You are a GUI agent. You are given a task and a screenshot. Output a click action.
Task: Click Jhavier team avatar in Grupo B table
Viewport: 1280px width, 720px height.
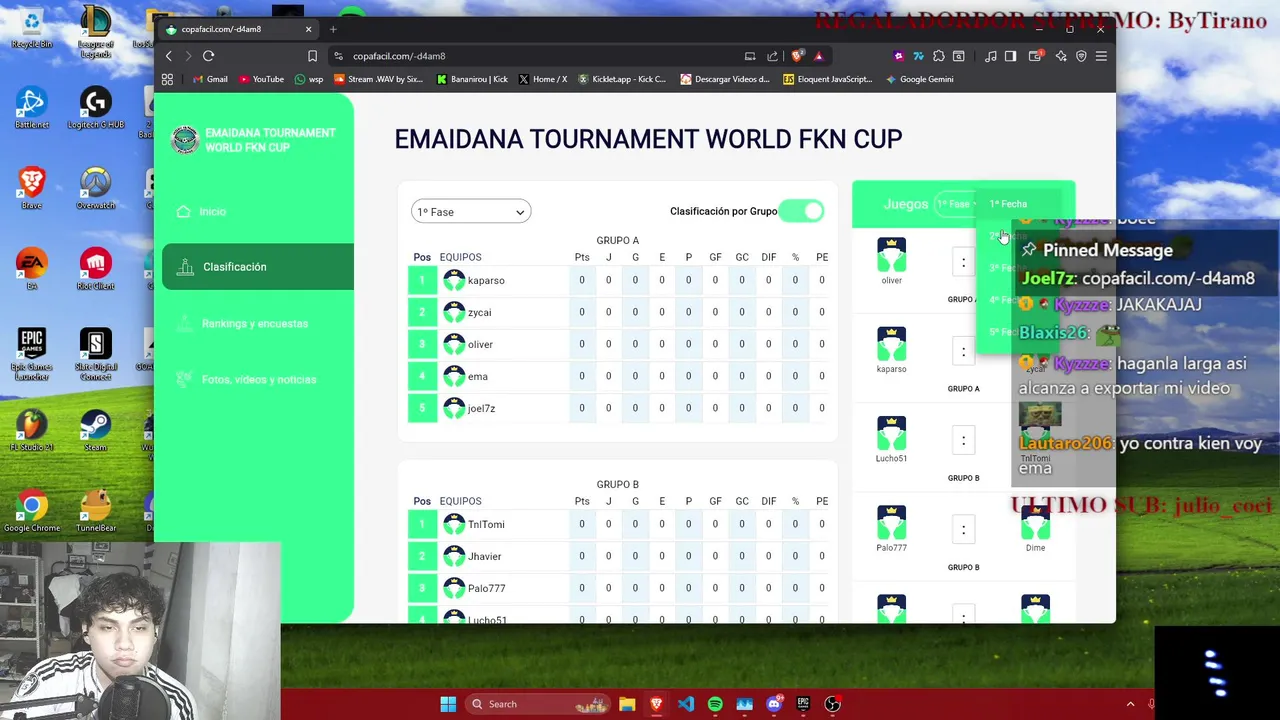(x=454, y=556)
